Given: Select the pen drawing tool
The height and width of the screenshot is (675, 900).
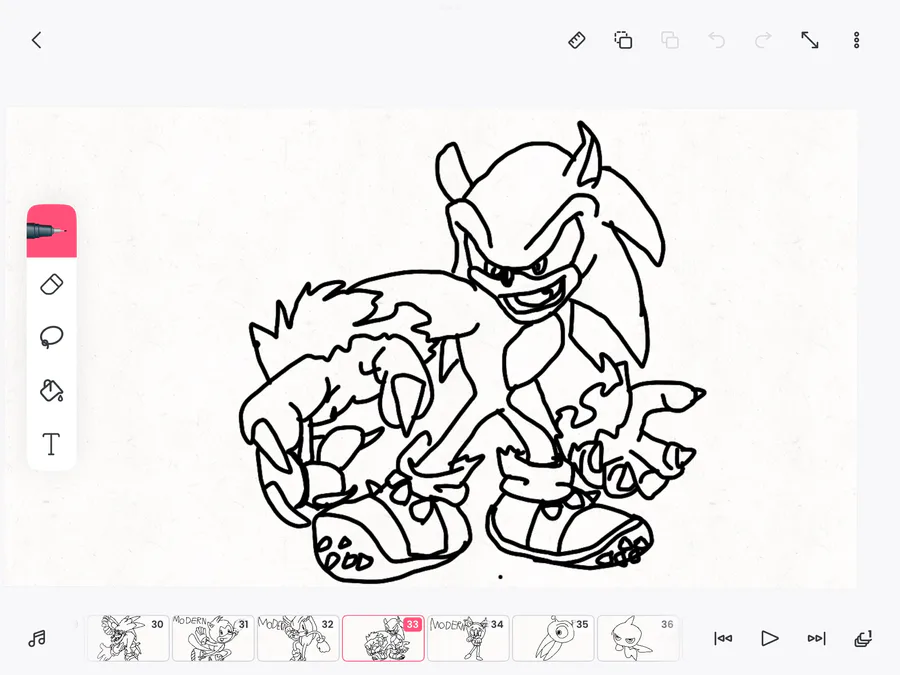Looking at the screenshot, I should [x=52, y=231].
